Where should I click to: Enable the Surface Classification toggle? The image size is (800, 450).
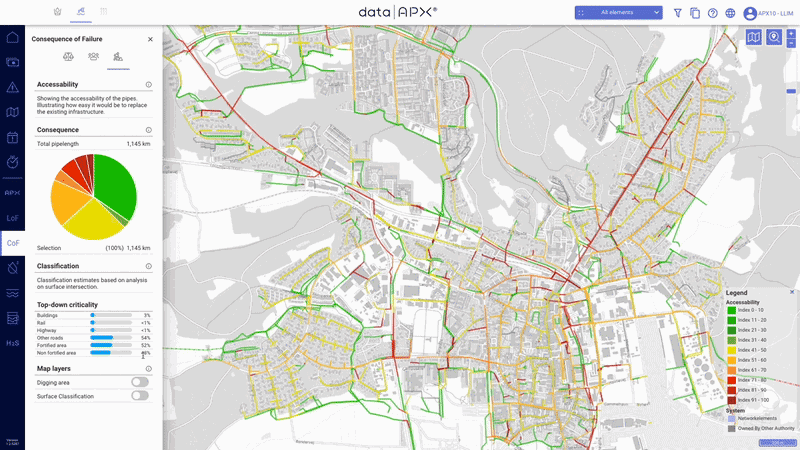coord(139,396)
